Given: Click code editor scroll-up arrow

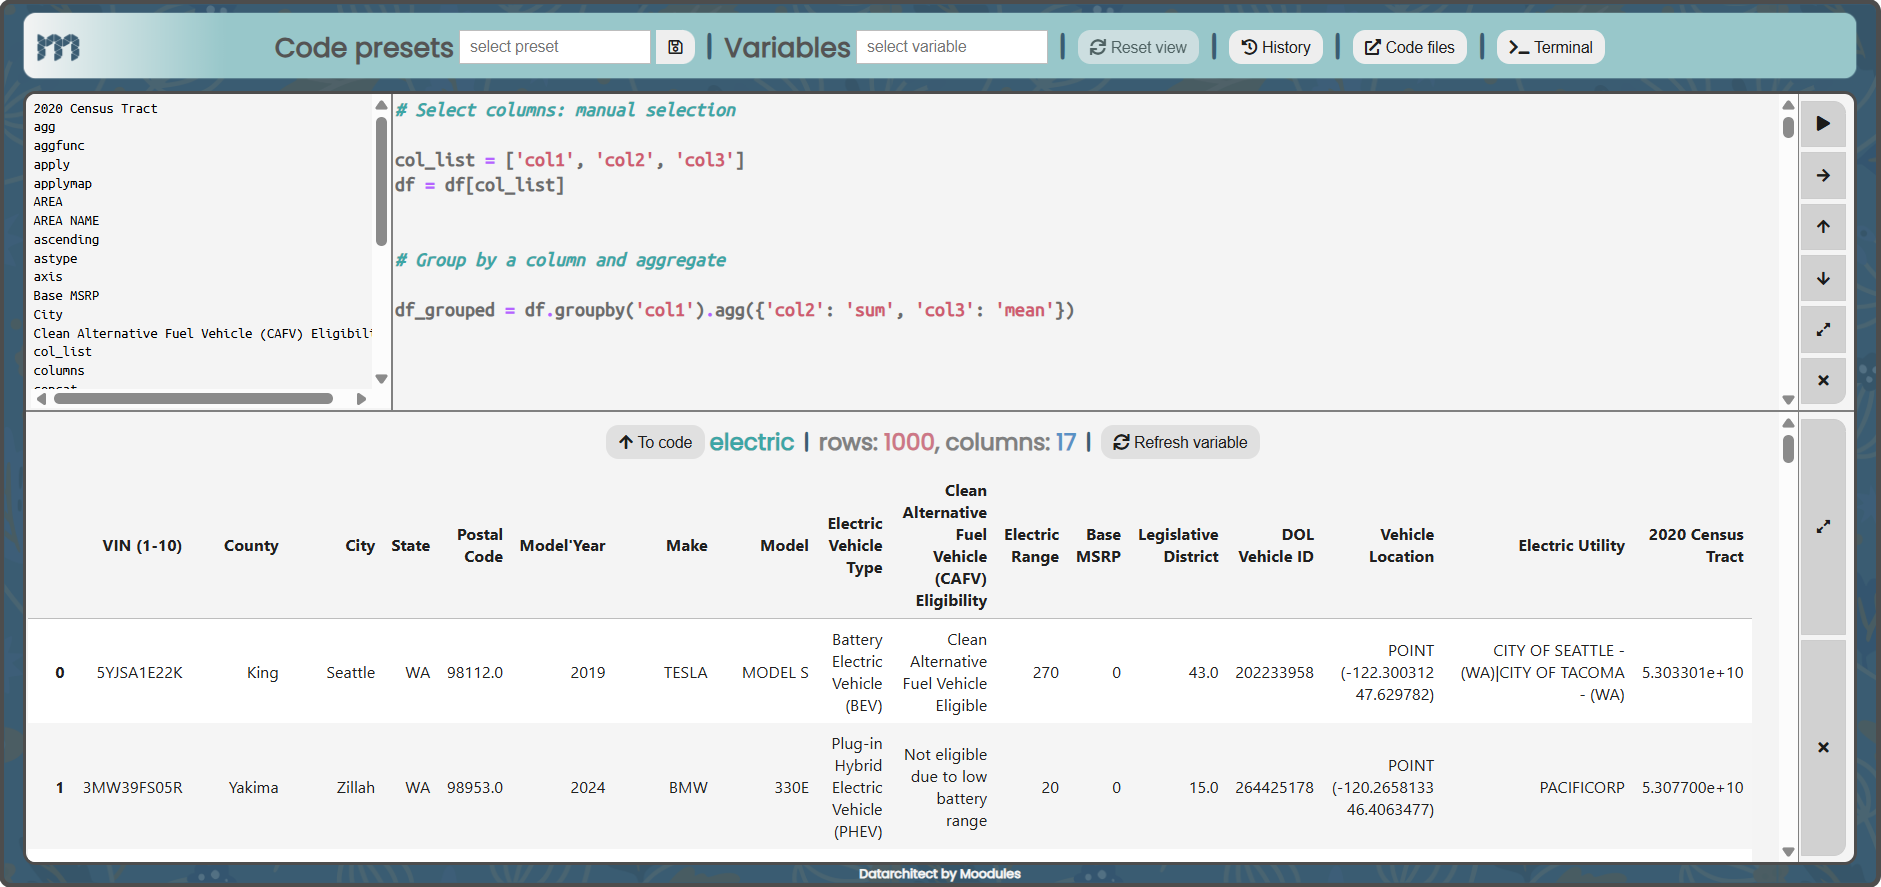Looking at the screenshot, I should click(1788, 105).
